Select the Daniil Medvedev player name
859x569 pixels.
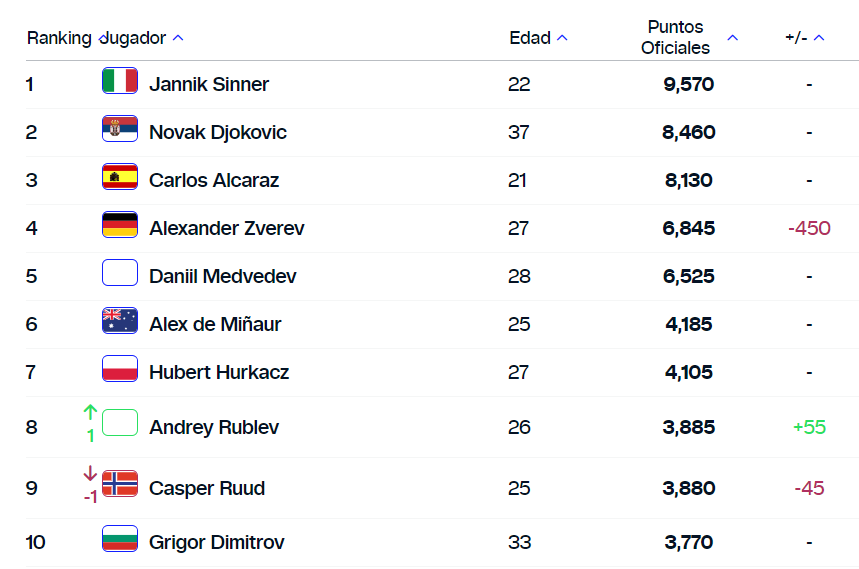coord(223,276)
